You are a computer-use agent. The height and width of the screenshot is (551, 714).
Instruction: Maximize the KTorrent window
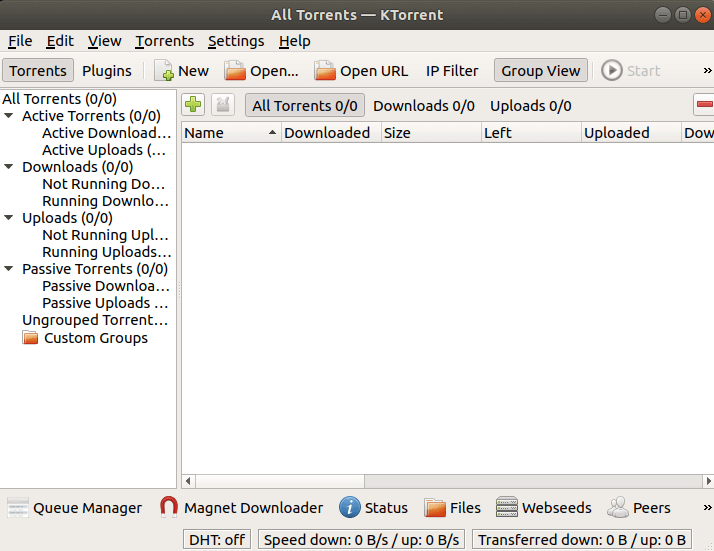(x=683, y=15)
